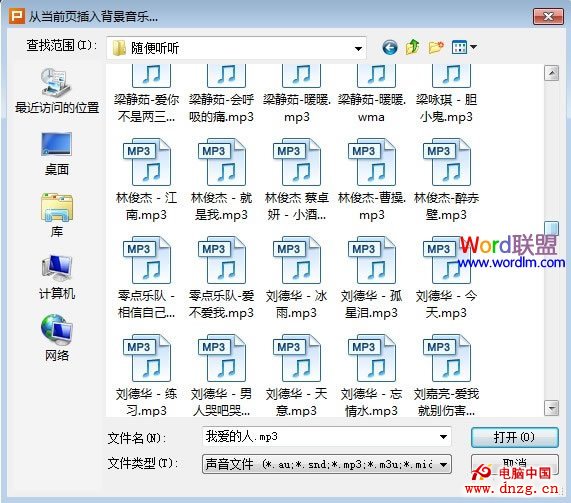571x503 pixels.
Task: Open the Libraries (库) shortcut
Action: [x=57, y=216]
